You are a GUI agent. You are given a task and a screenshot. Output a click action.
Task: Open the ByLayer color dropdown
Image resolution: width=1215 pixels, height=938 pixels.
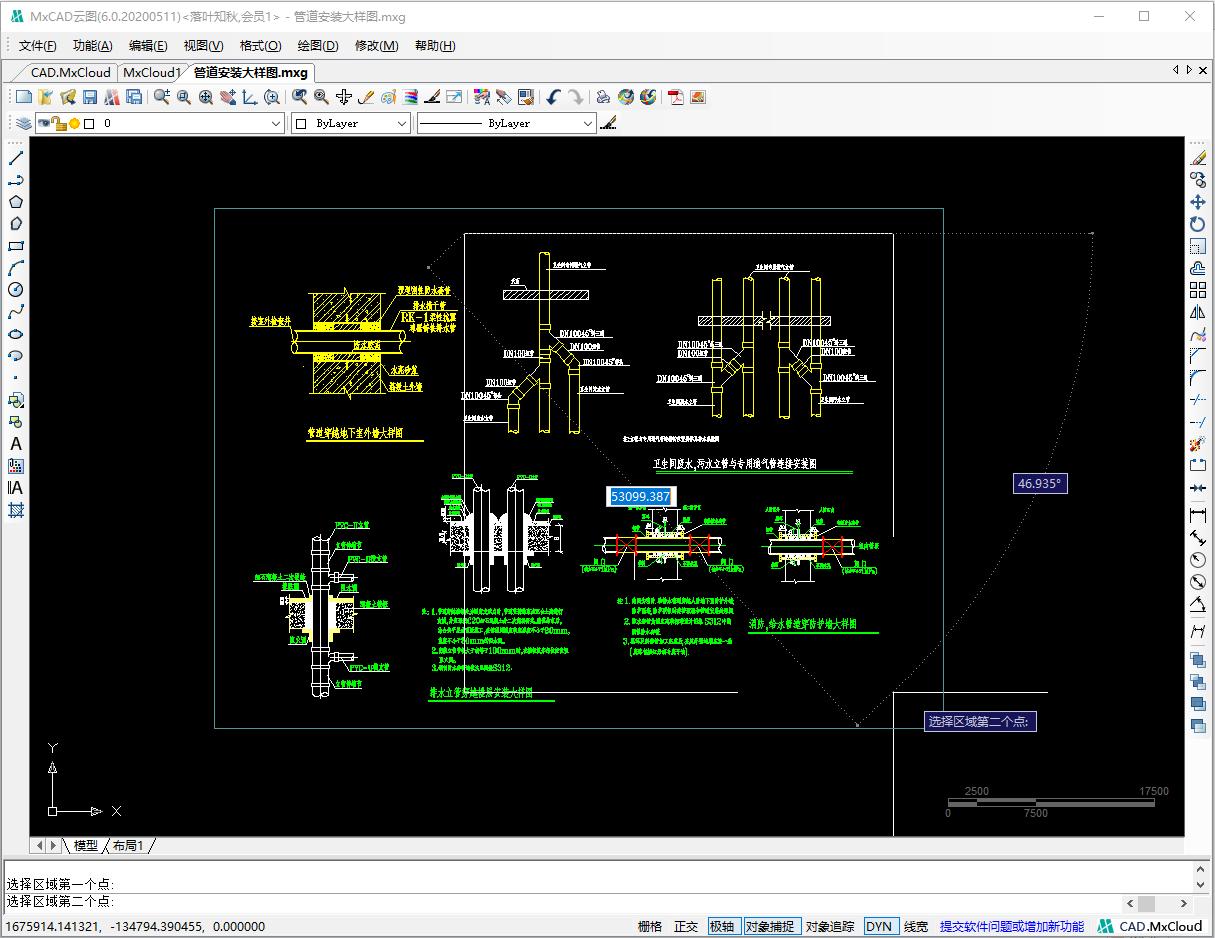click(402, 123)
